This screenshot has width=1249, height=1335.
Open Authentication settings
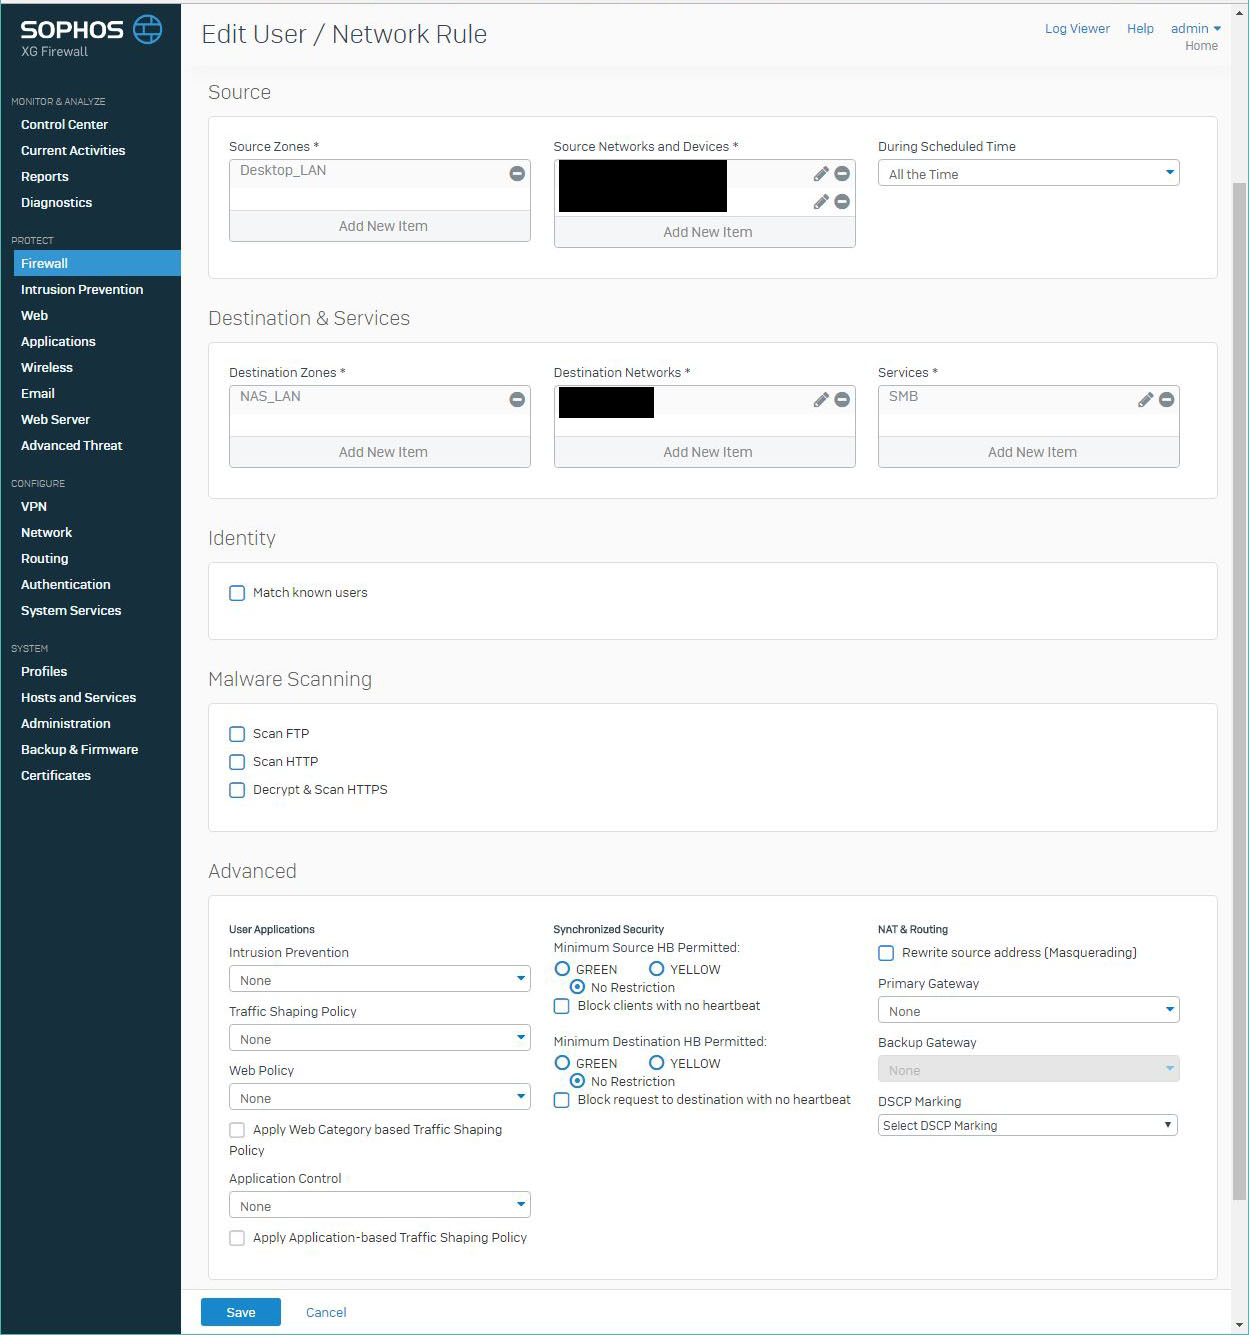click(x=66, y=585)
